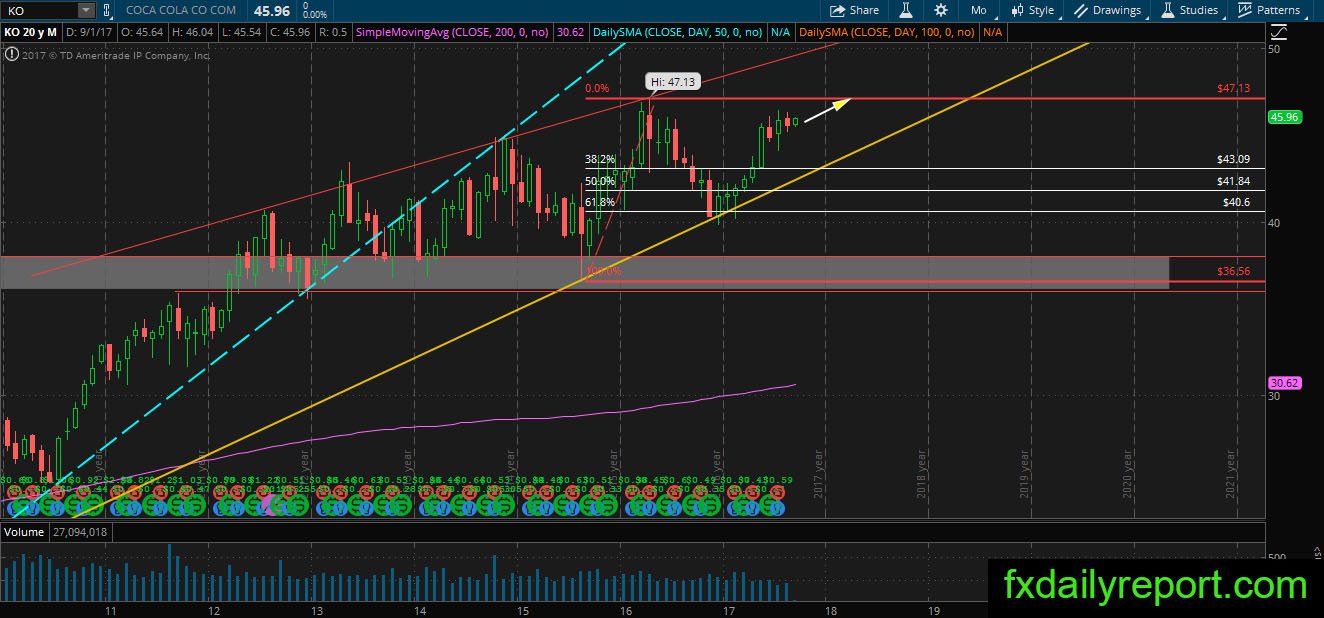1324x618 pixels.
Task: Click the magenta 30.62 price axis badge
Action: click(1283, 383)
